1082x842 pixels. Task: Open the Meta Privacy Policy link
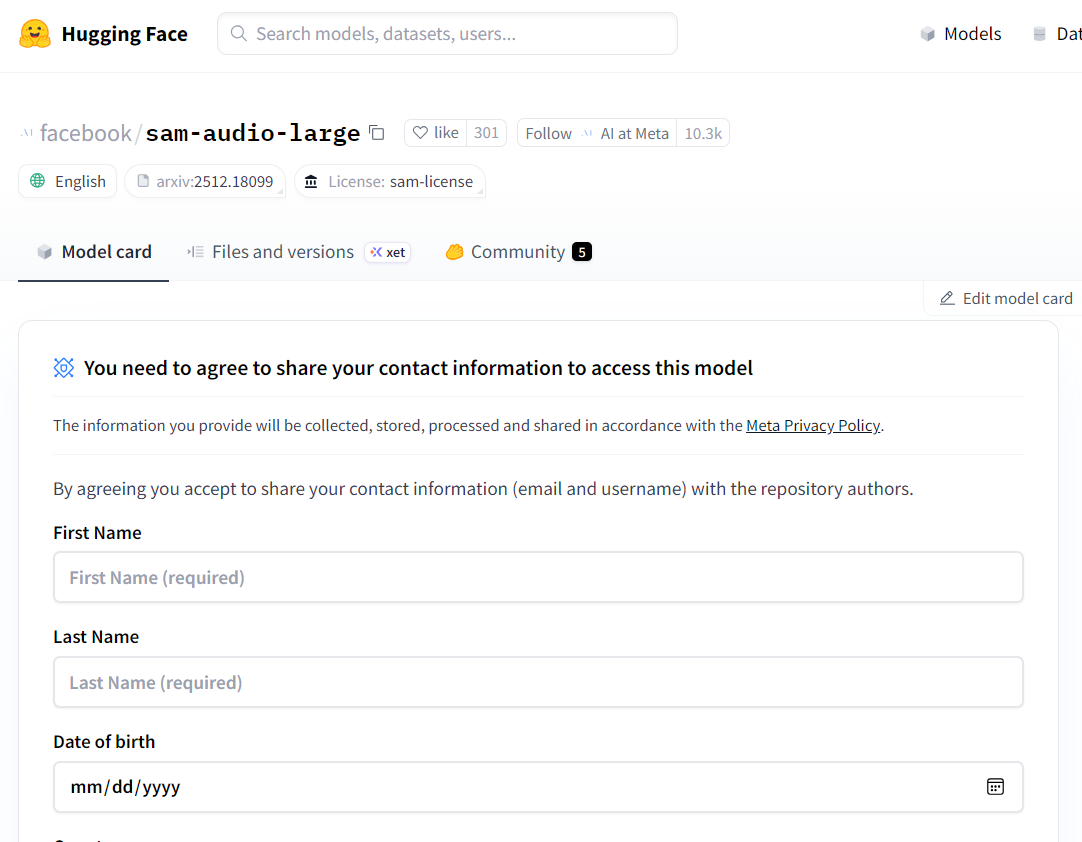(x=813, y=425)
